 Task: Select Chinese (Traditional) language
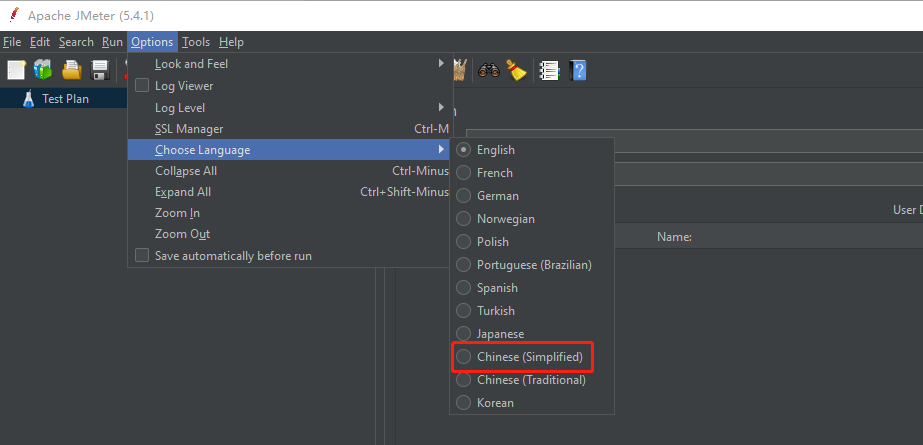(533, 380)
